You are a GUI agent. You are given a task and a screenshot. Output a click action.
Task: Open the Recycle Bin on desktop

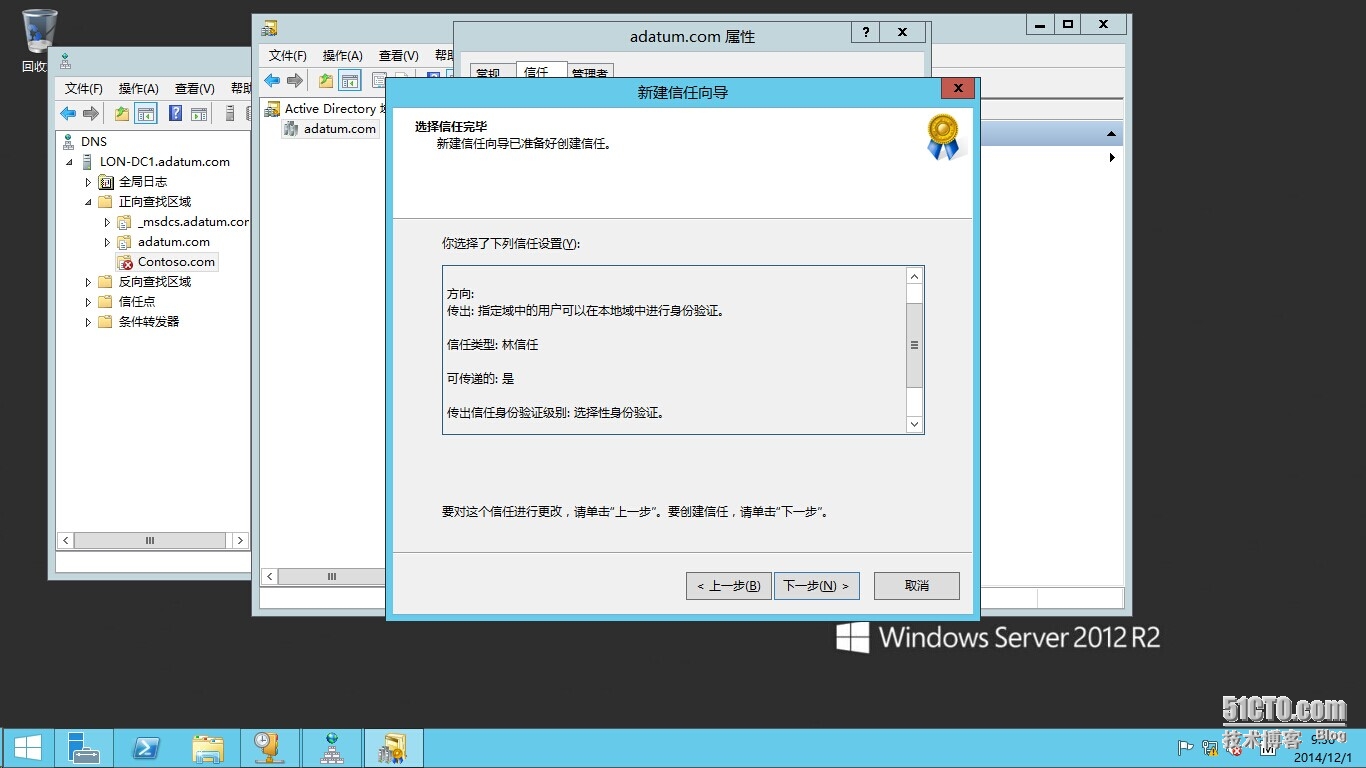[39, 40]
